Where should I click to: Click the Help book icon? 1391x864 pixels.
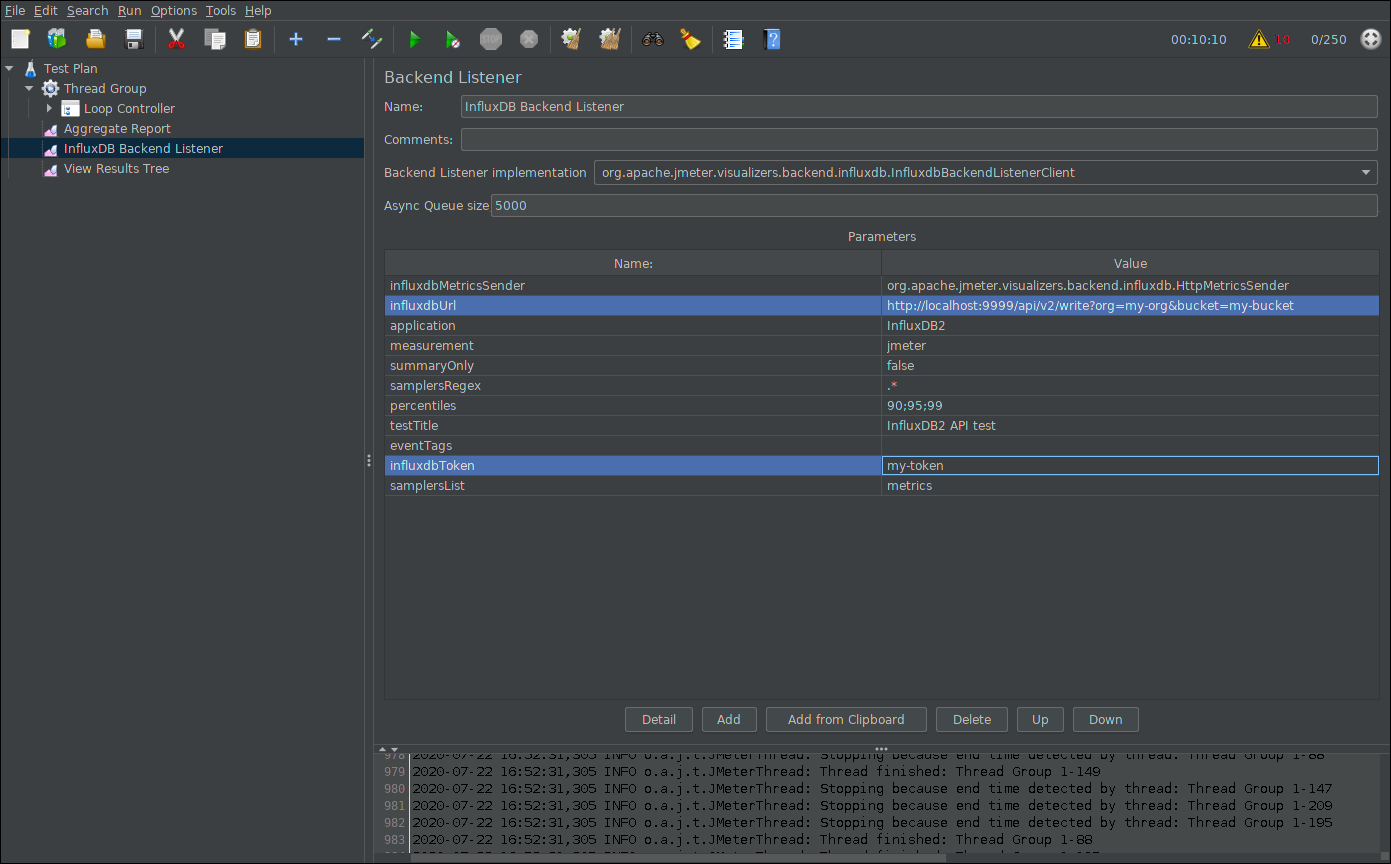tap(772, 39)
